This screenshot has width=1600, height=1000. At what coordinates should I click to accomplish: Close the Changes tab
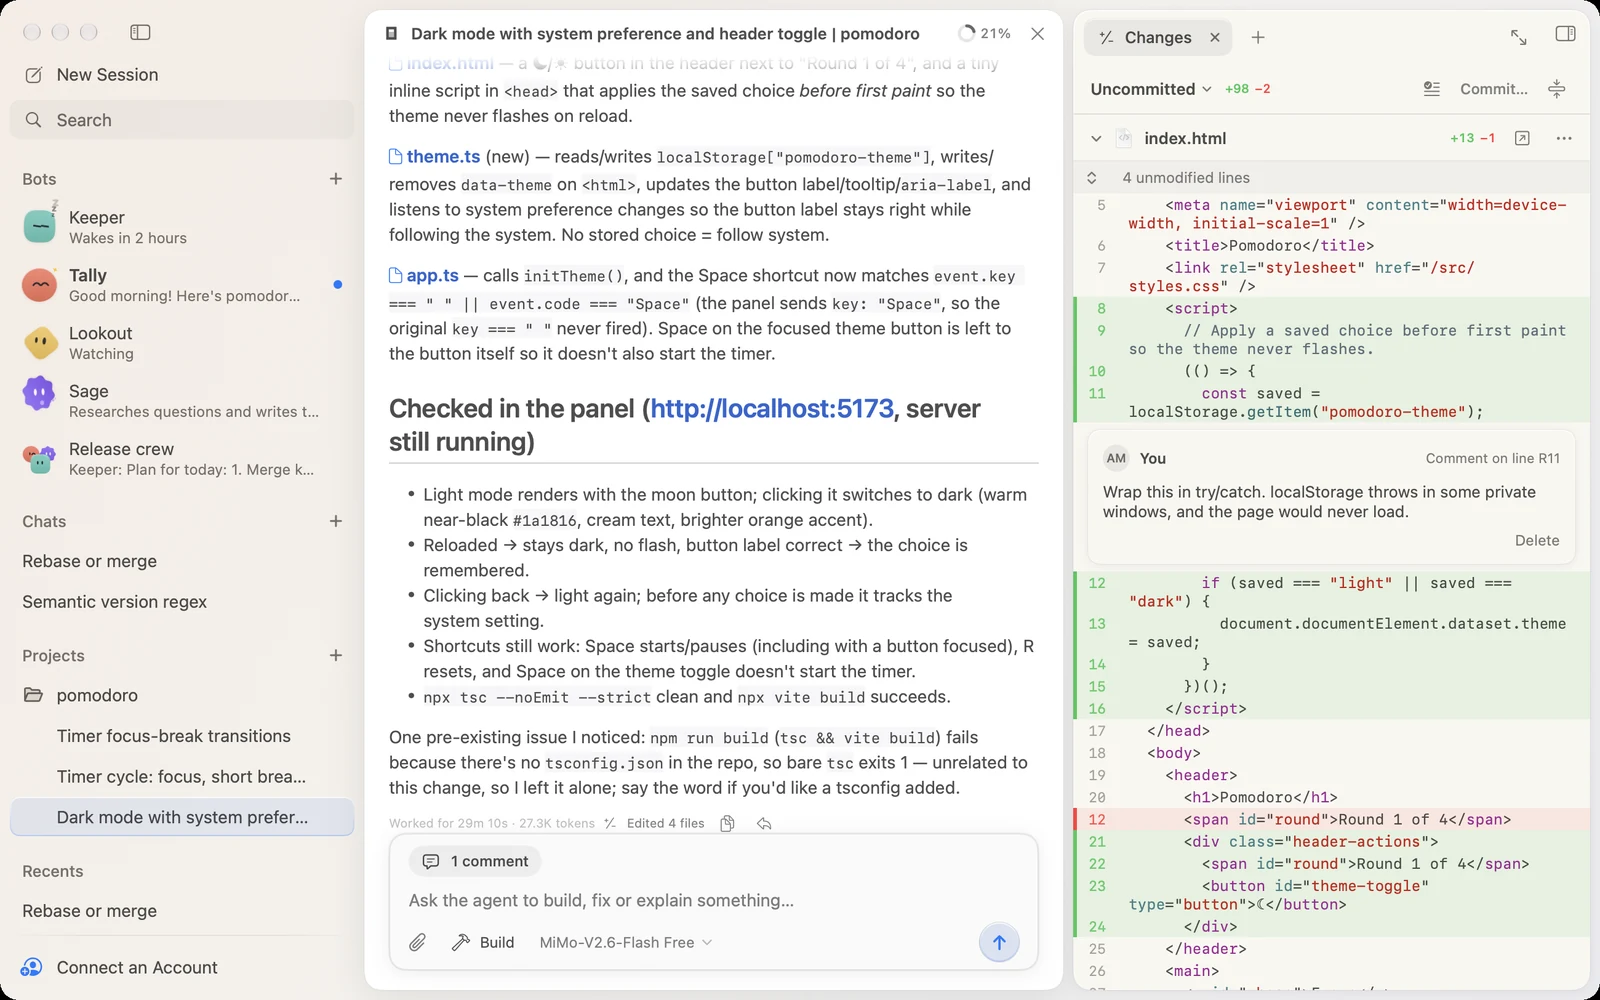[1215, 37]
